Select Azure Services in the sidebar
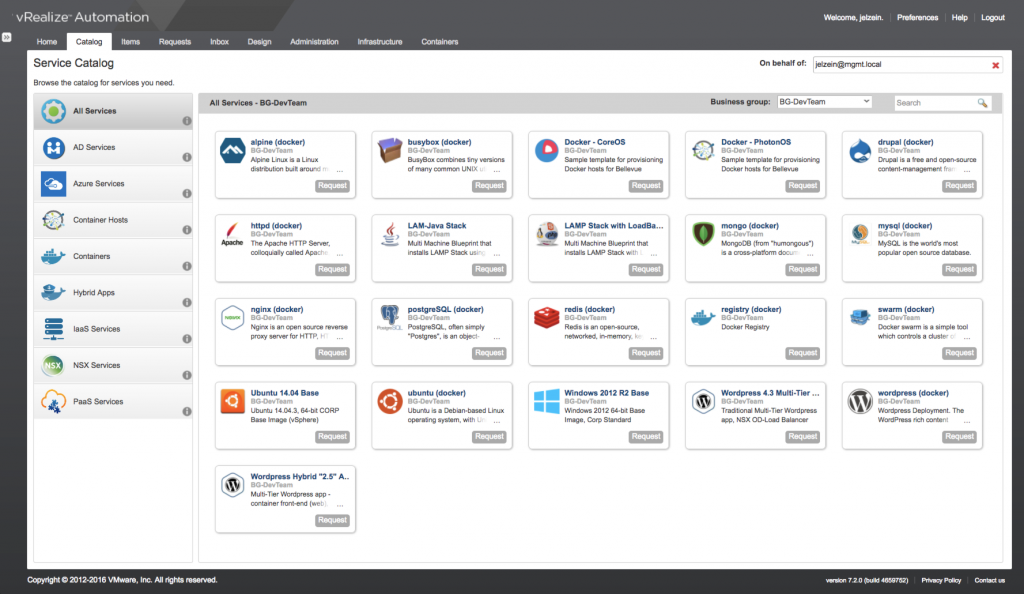This screenshot has width=1024, height=594. point(98,184)
